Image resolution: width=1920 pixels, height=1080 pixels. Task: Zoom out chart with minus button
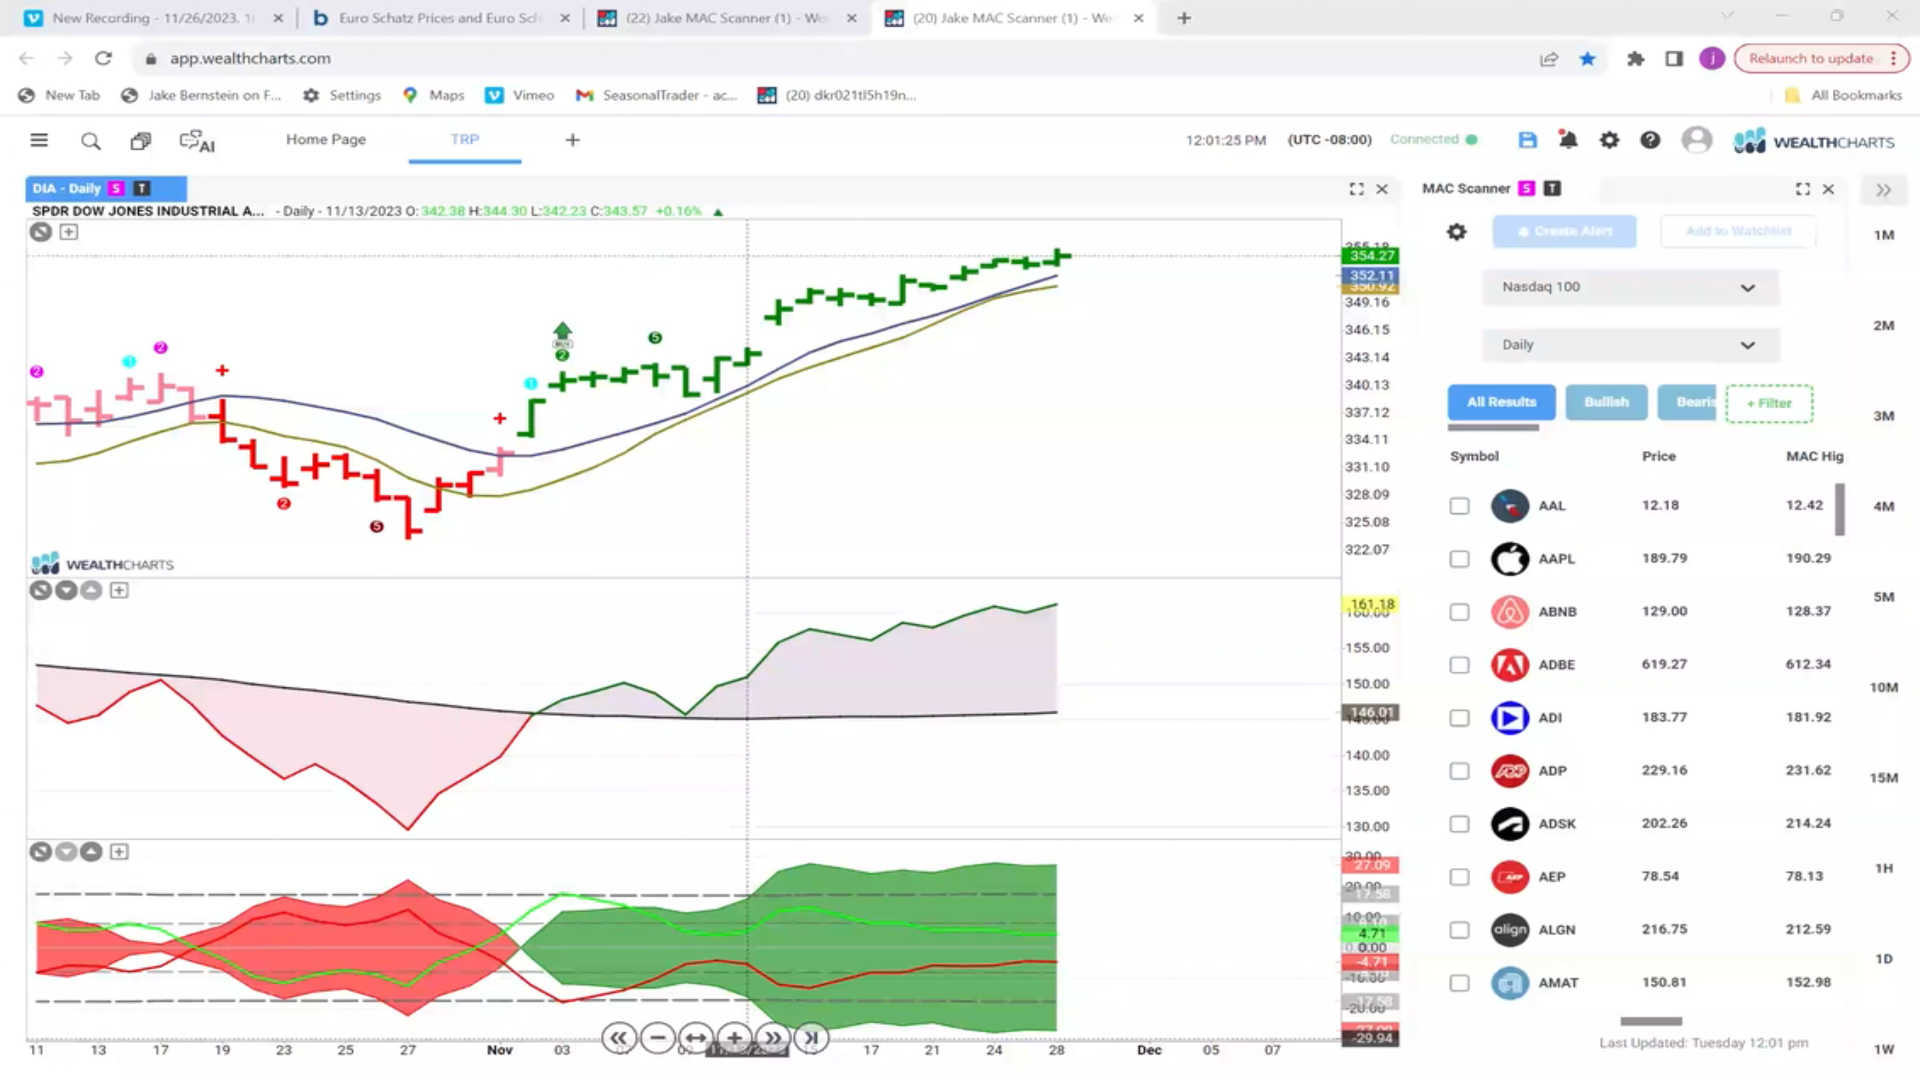pos(657,1038)
